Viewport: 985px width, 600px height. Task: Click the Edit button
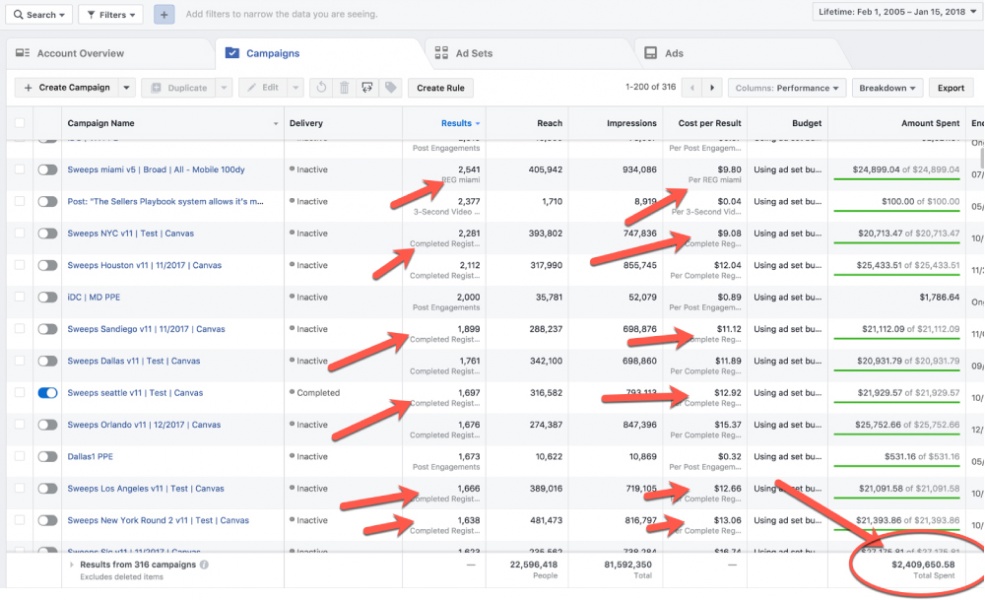pyautogui.click(x=264, y=88)
